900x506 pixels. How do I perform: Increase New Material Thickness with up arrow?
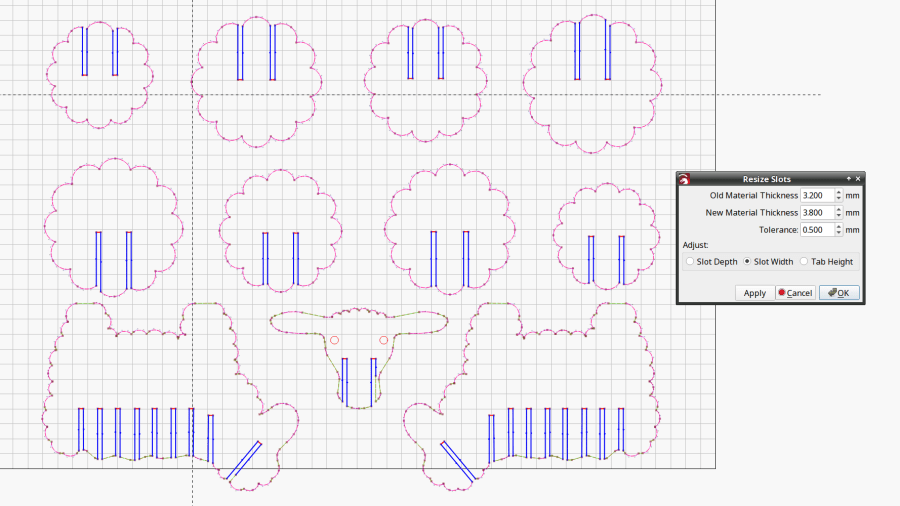[x=839, y=209]
